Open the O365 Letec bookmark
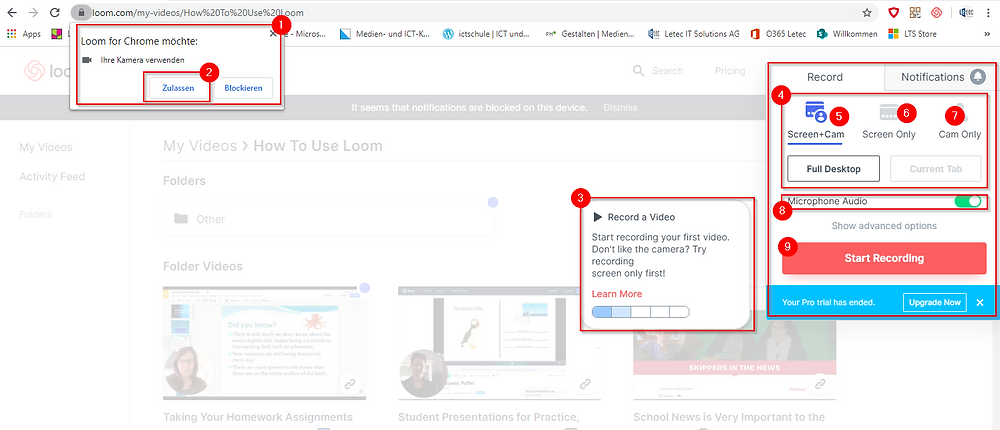1000x430 pixels. 778,34
